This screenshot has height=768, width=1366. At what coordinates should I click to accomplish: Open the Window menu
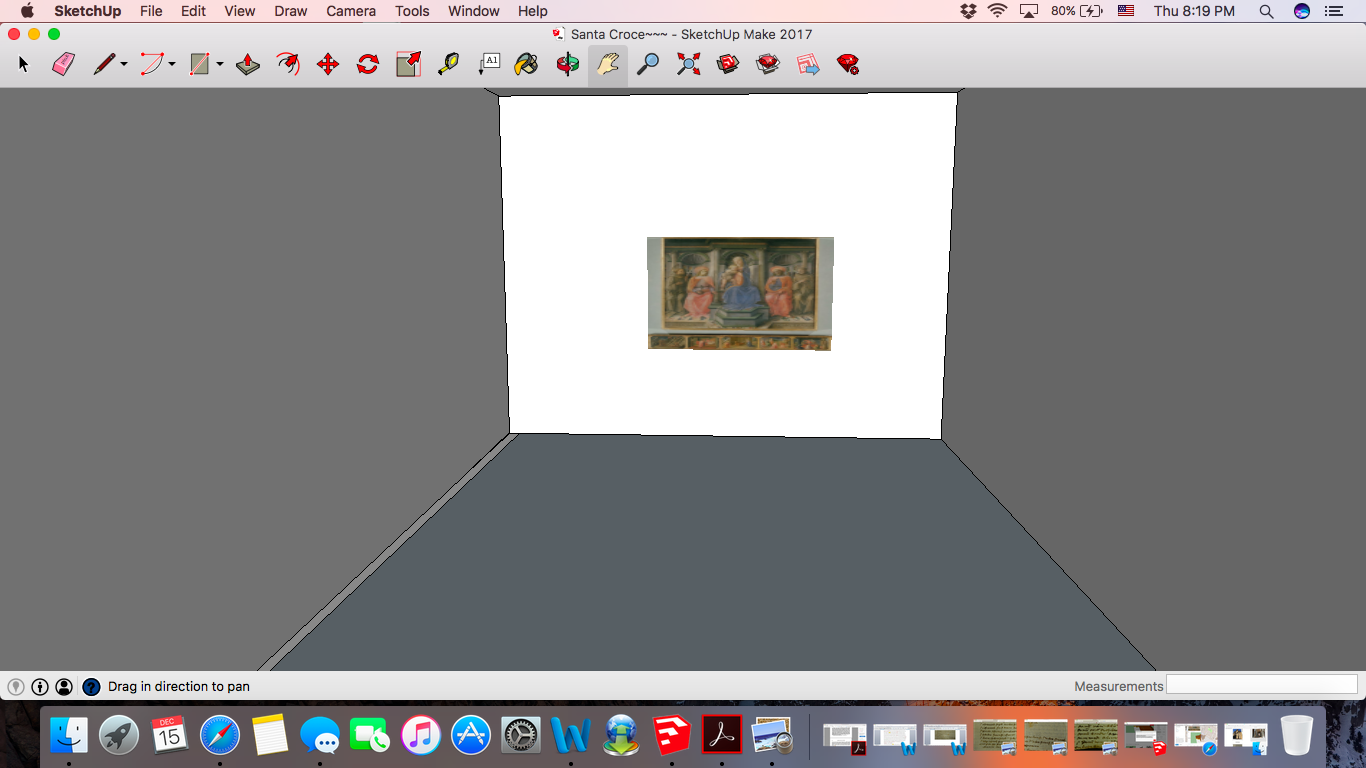coord(474,11)
